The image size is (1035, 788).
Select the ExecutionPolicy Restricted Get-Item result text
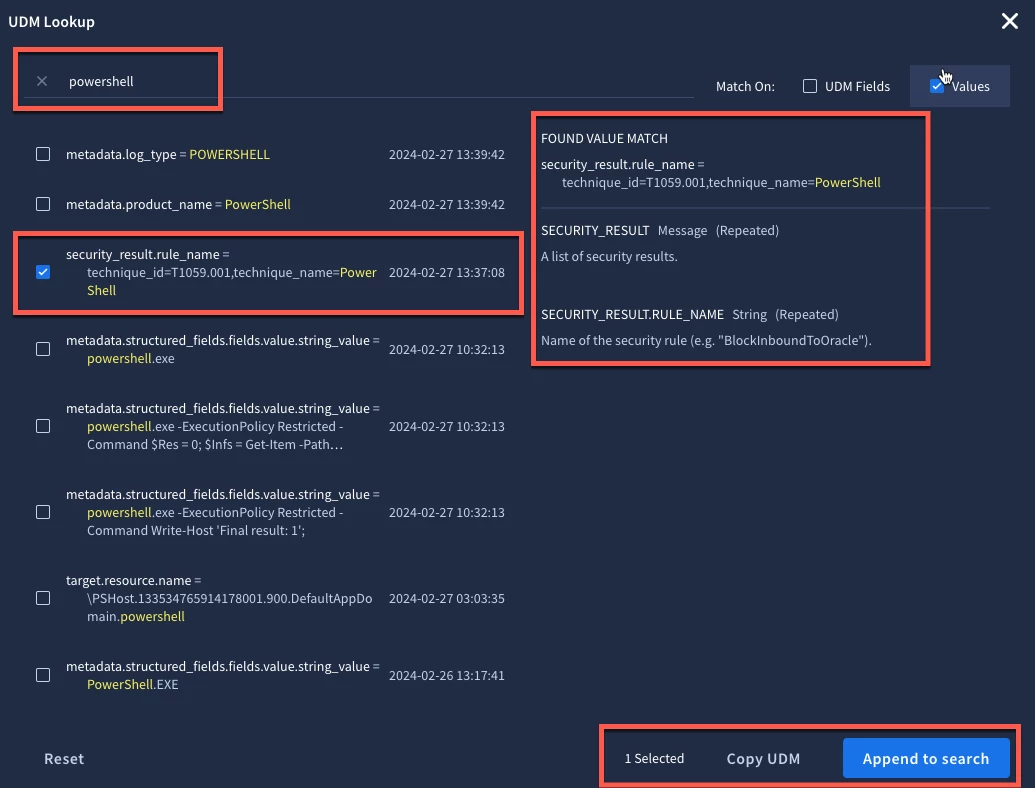tap(222, 426)
